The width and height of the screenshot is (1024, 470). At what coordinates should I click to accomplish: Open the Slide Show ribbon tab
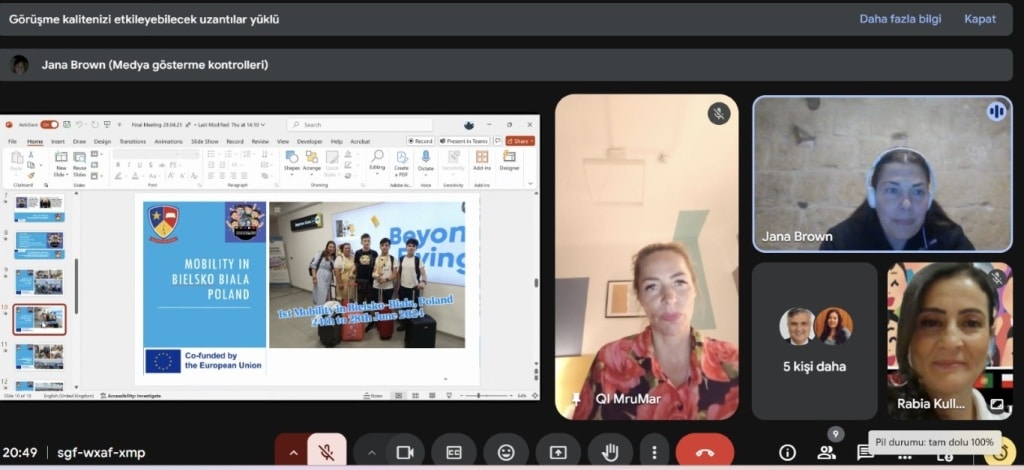(204, 142)
